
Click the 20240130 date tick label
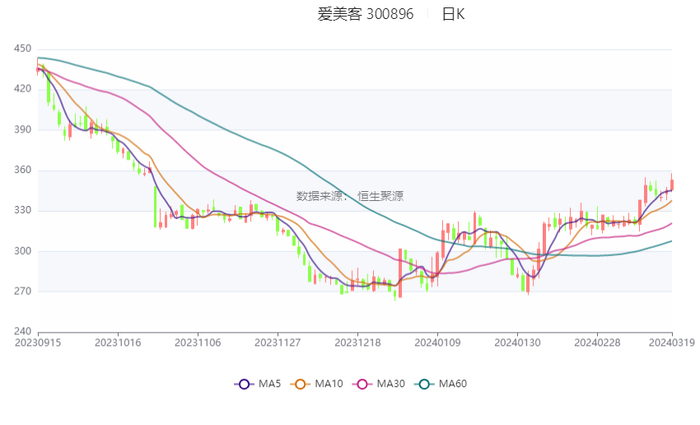517,342
